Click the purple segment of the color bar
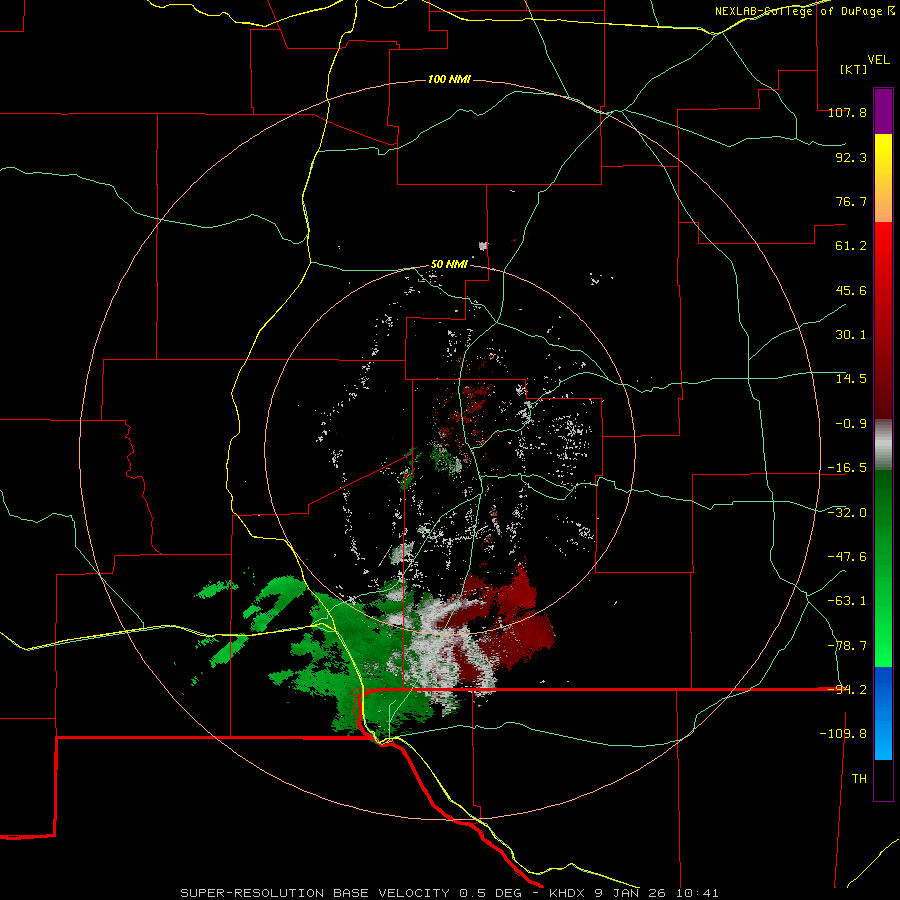This screenshot has height=900, width=900. [x=883, y=111]
